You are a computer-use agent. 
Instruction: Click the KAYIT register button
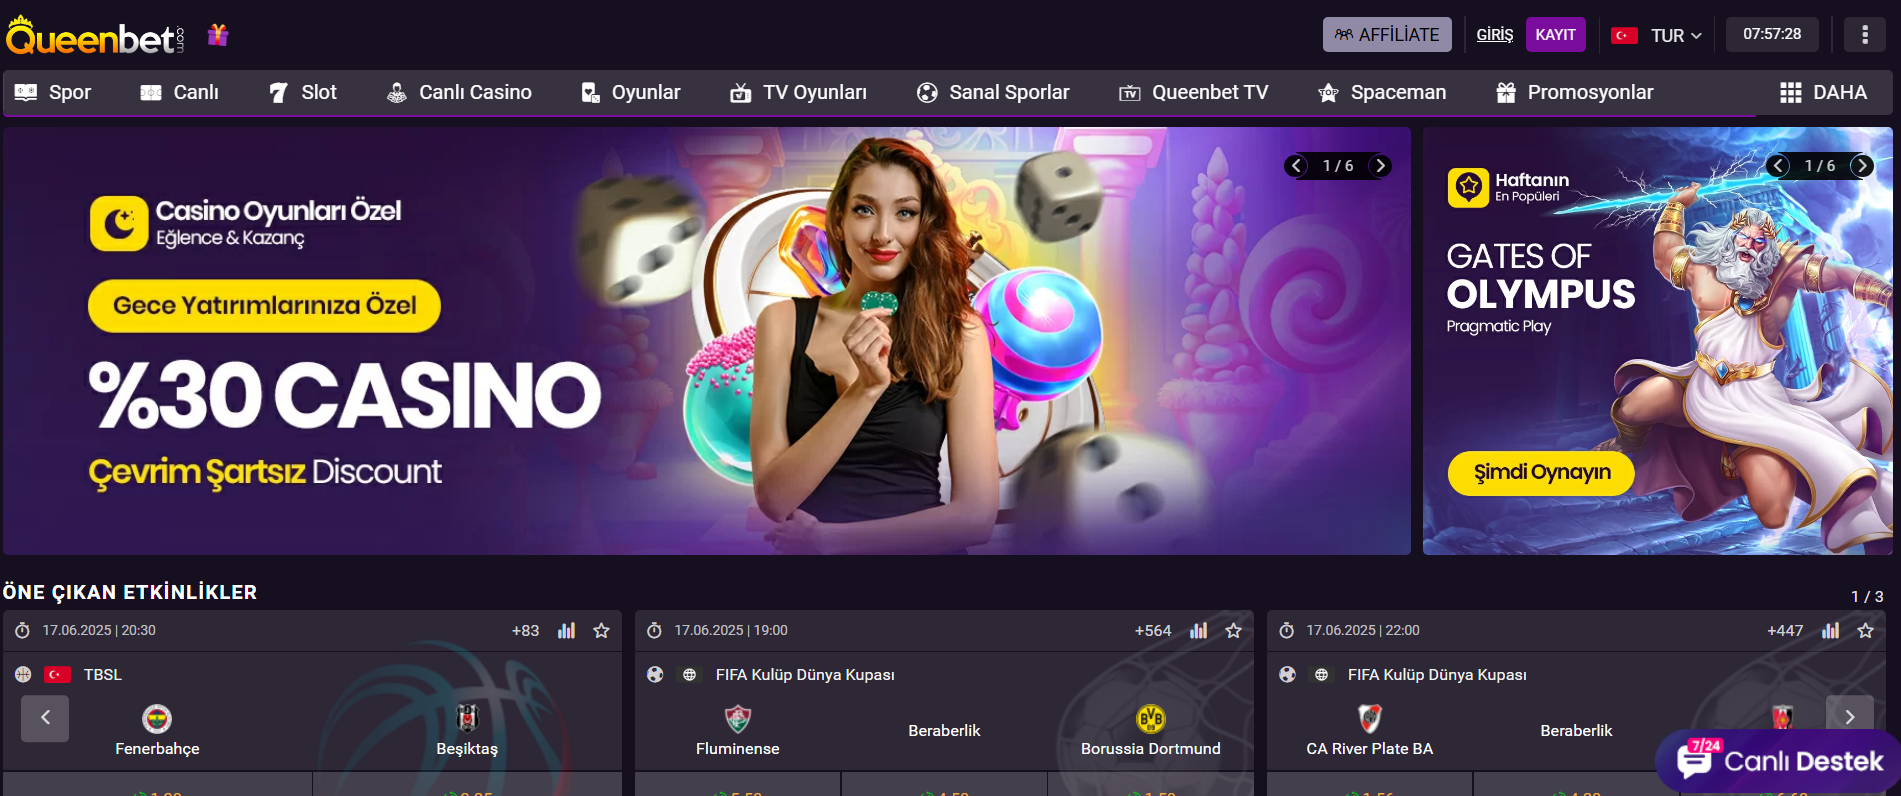(x=1555, y=35)
